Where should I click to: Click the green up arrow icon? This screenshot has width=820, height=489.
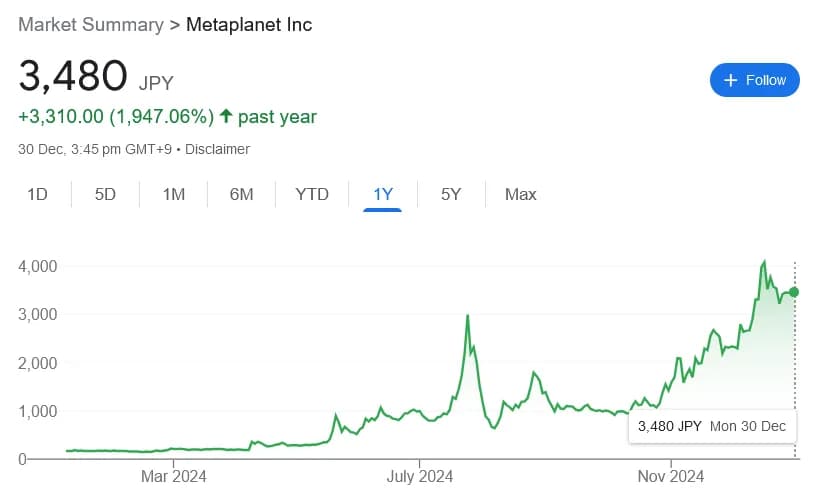(x=225, y=117)
